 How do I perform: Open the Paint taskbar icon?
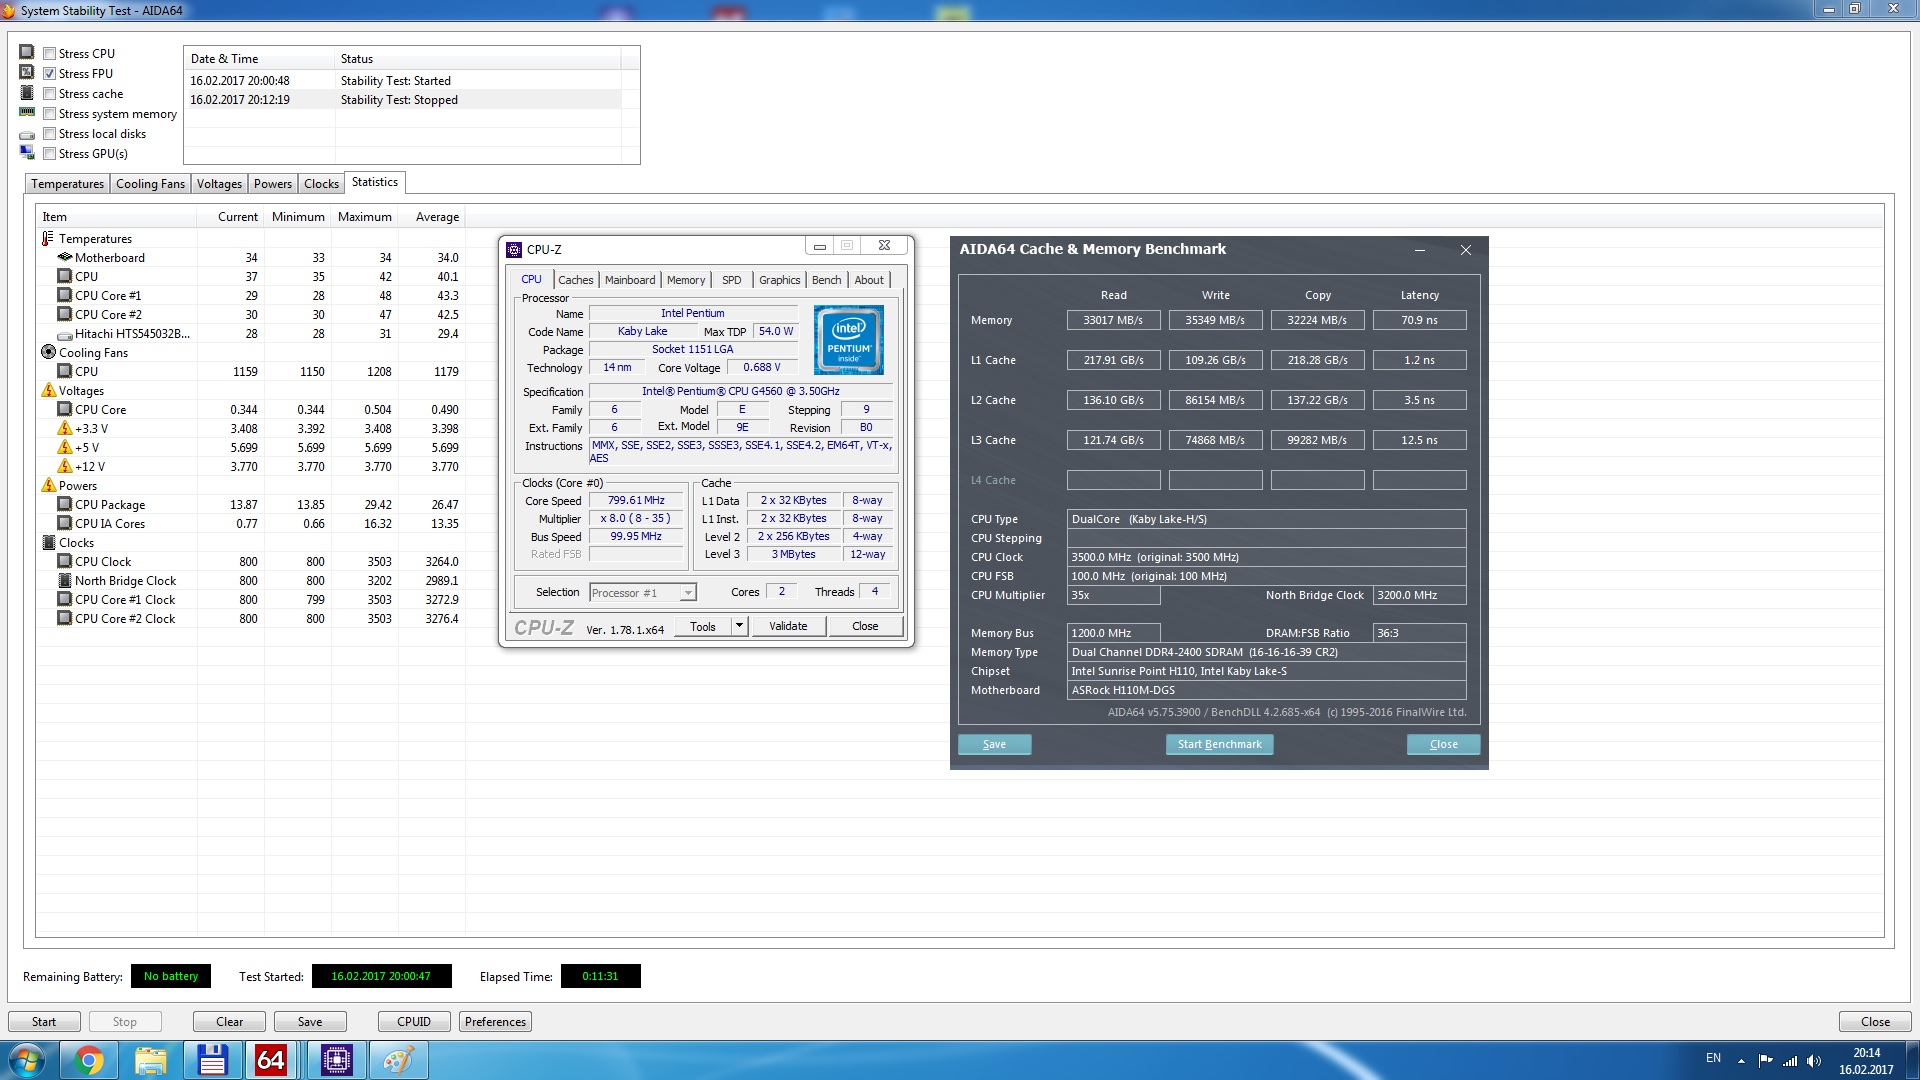click(398, 1060)
